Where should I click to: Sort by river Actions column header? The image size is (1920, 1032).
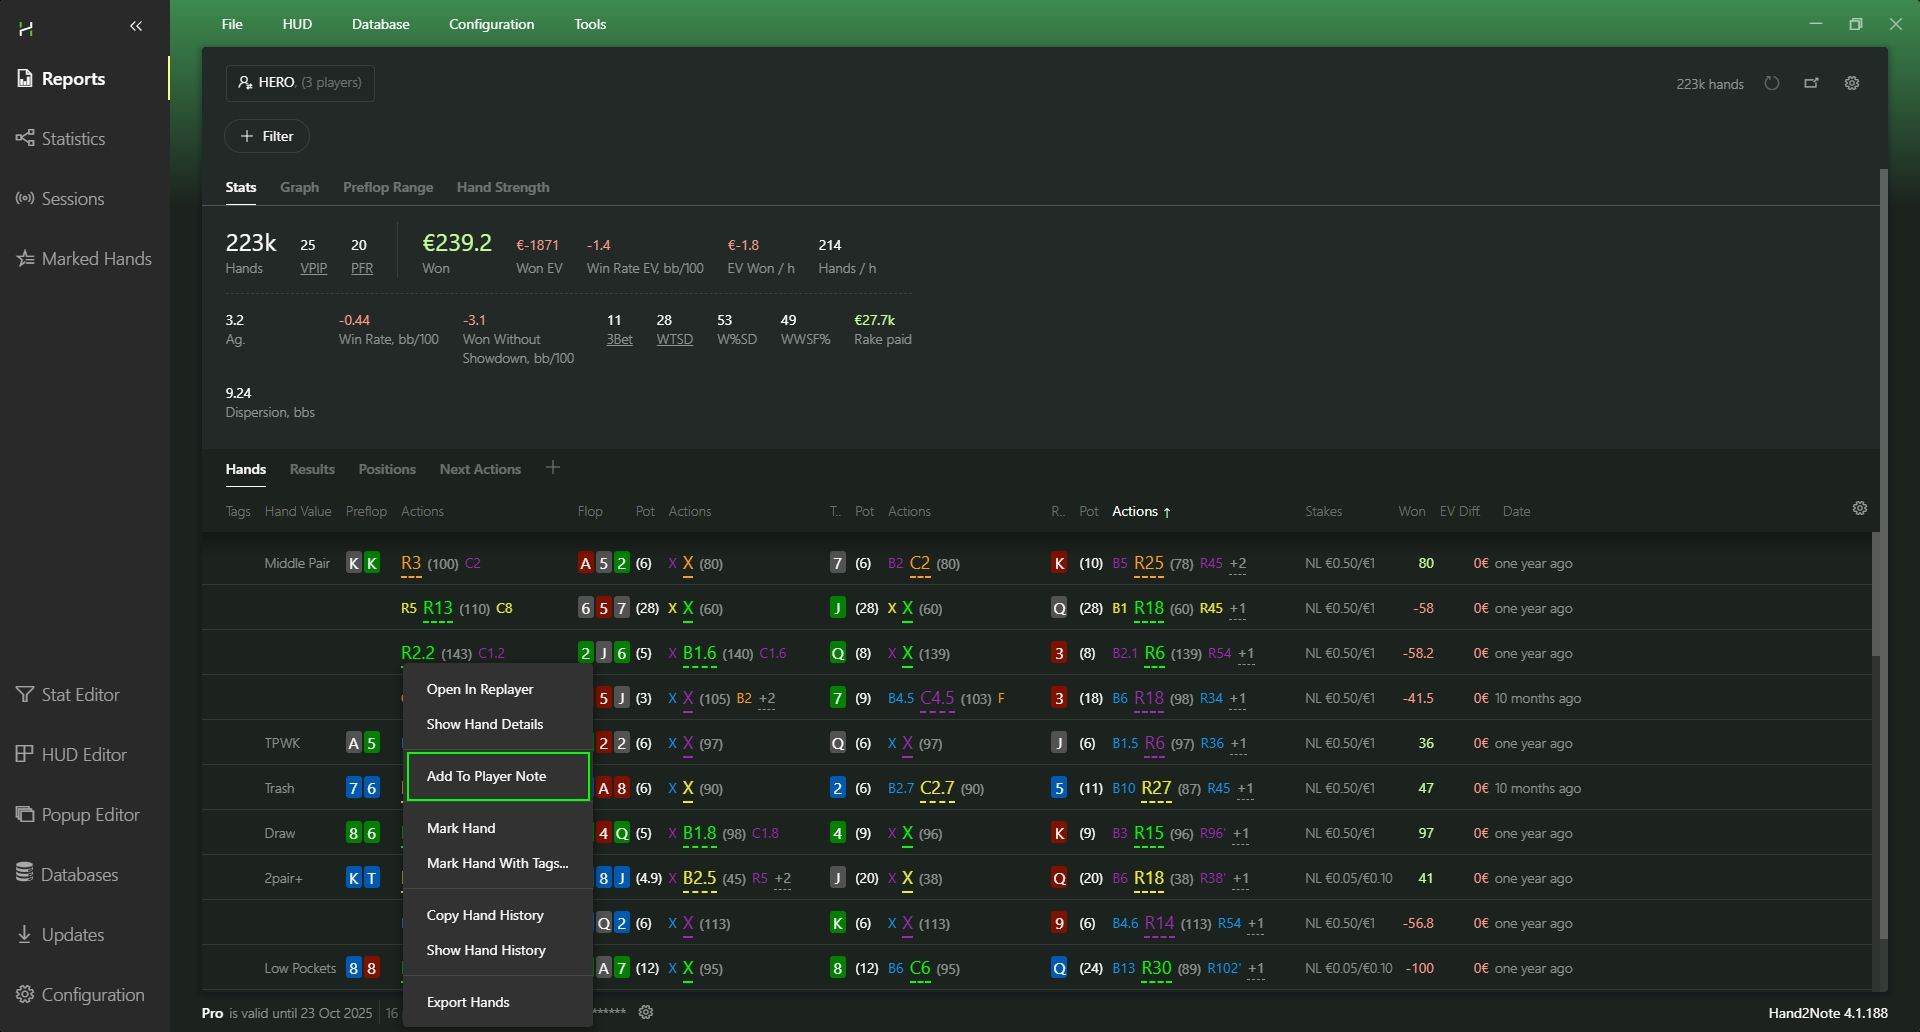[x=1135, y=512]
